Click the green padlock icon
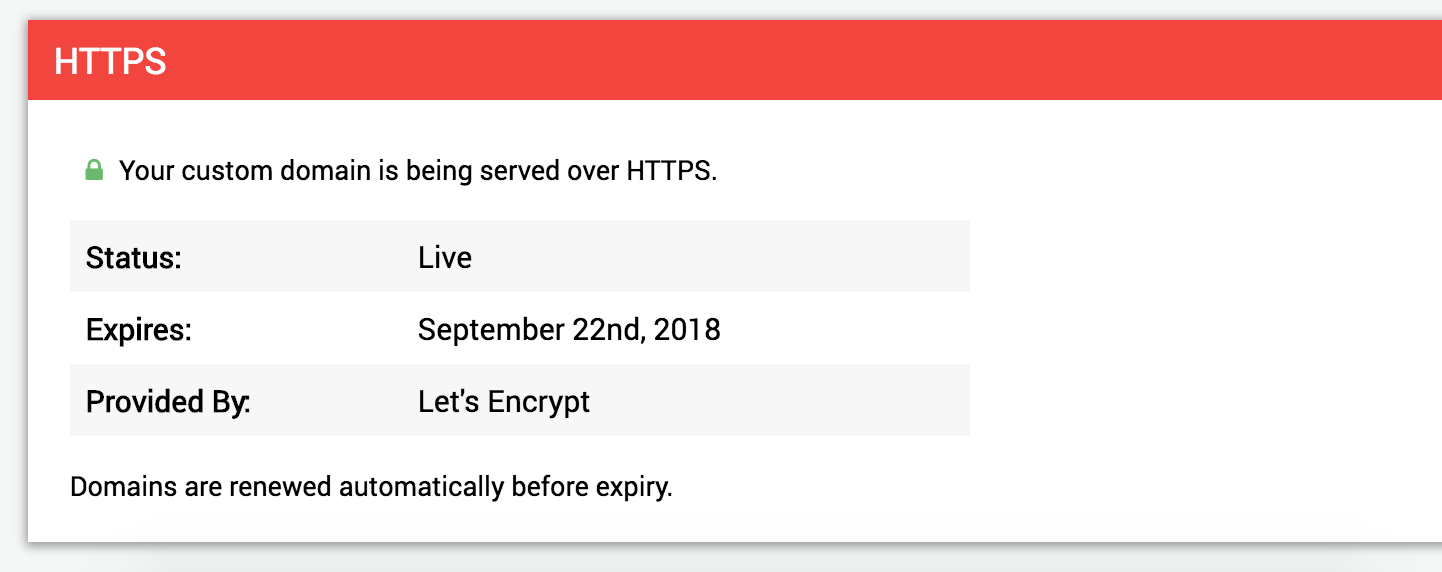The height and width of the screenshot is (572, 1442). click(94, 170)
